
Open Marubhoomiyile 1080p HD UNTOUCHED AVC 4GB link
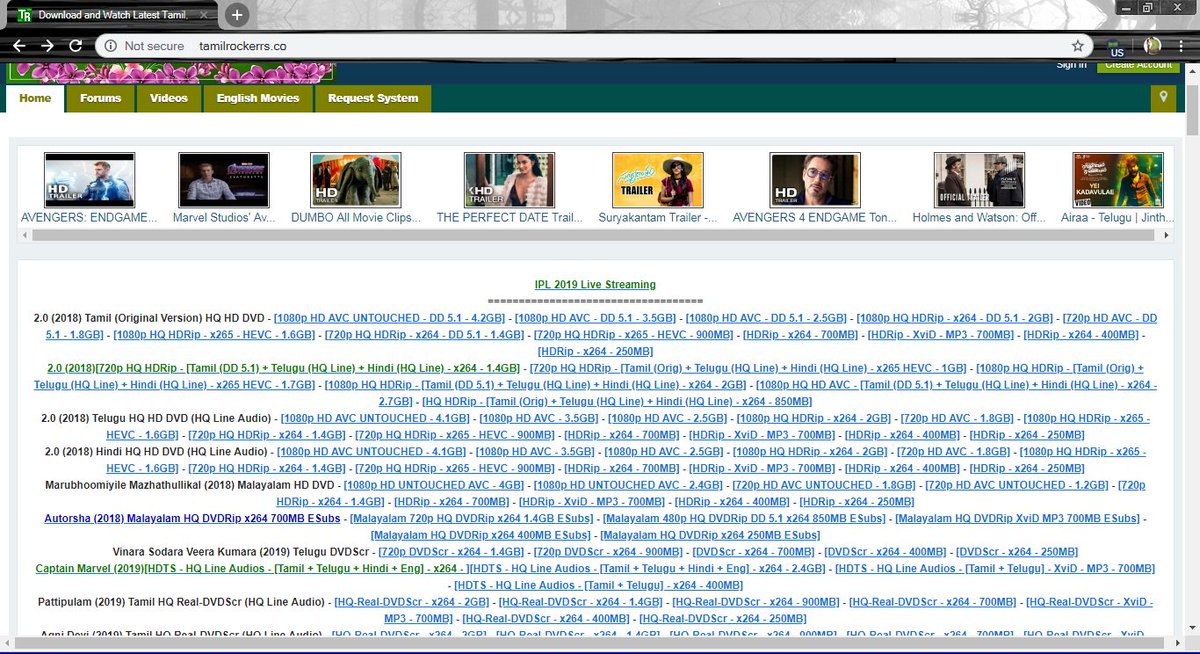pyautogui.click(x=434, y=485)
